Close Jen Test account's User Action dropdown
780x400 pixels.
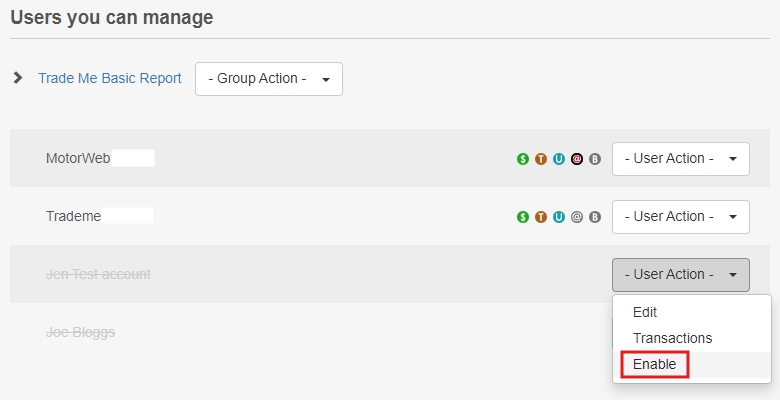tap(680, 275)
